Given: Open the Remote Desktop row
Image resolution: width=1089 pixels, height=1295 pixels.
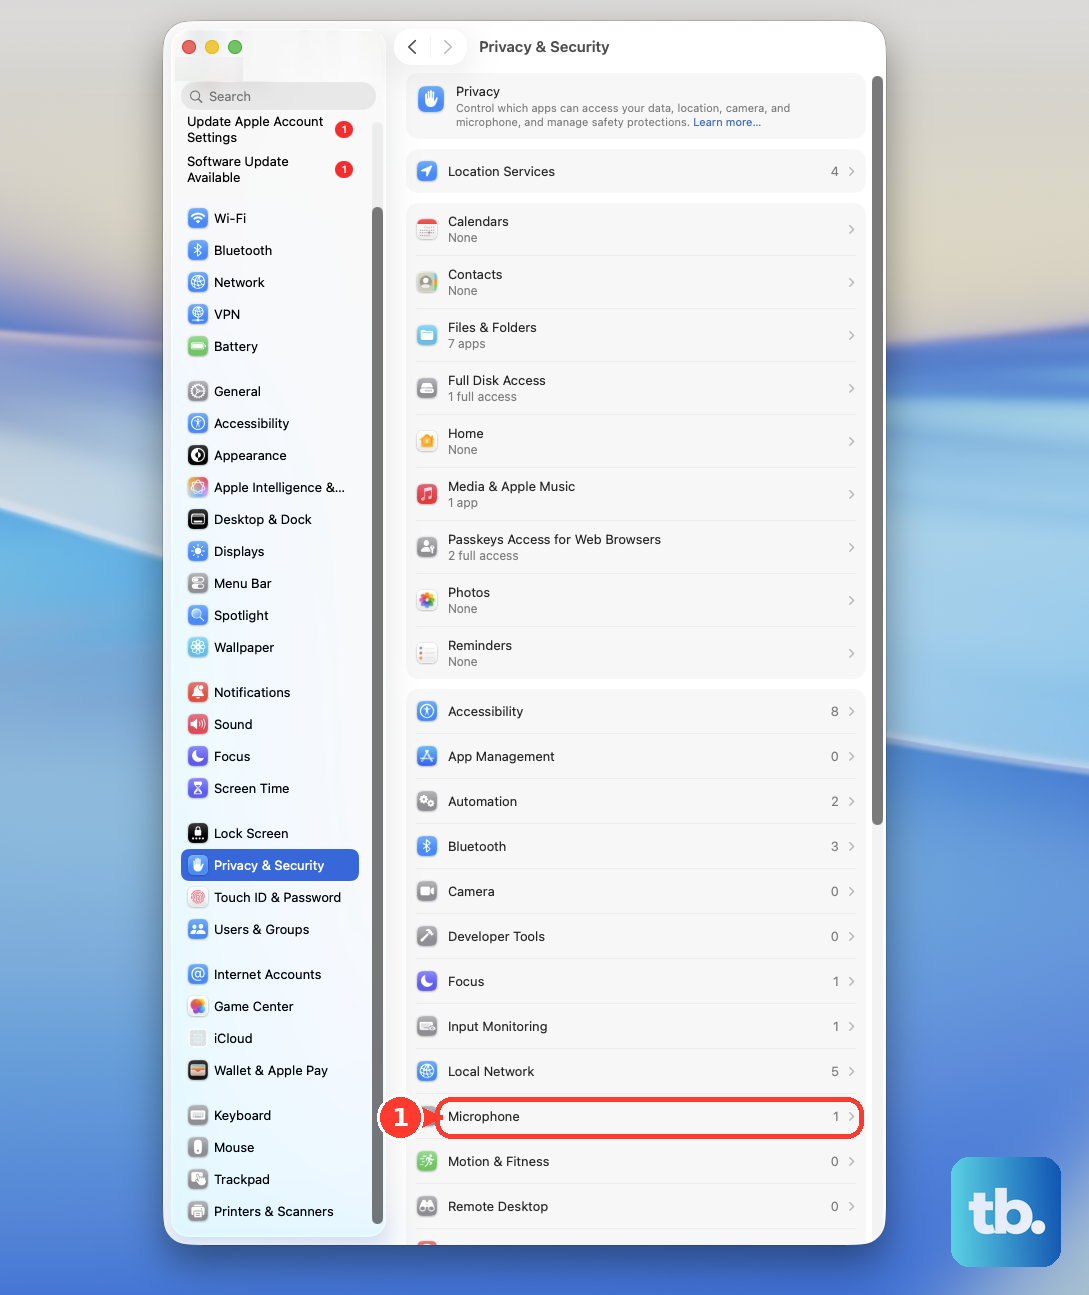Looking at the screenshot, I should tap(635, 1206).
